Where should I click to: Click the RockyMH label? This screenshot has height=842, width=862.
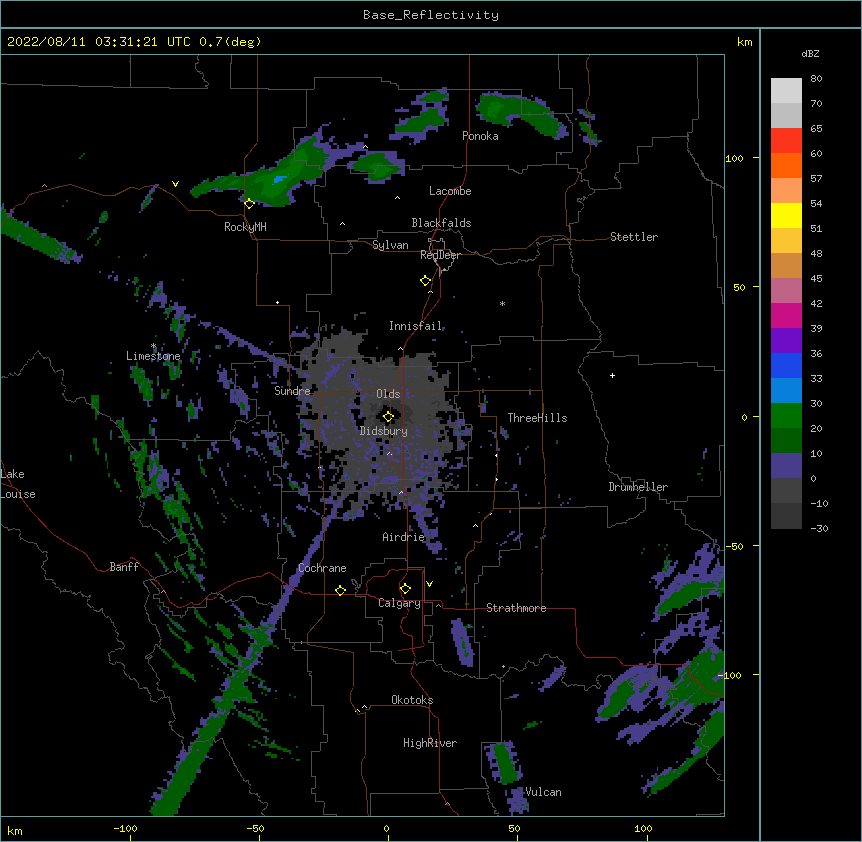point(245,227)
